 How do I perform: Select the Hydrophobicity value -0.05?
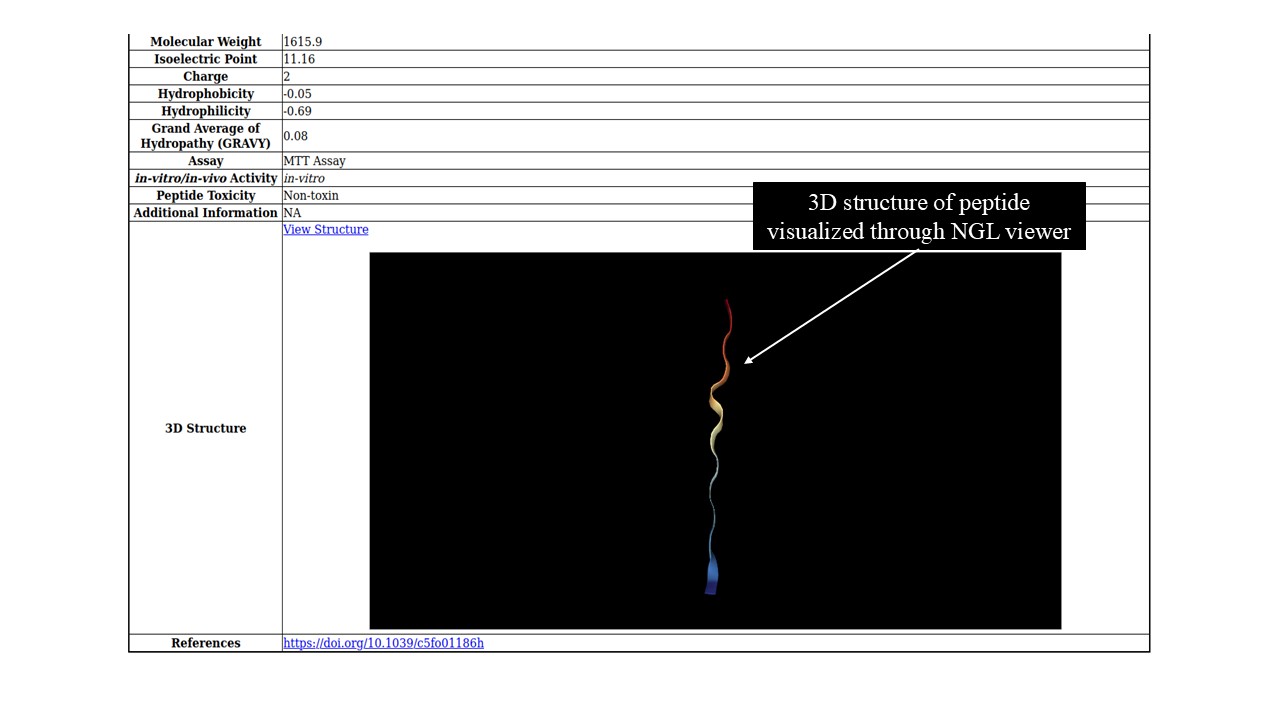pyautogui.click(x=297, y=94)
